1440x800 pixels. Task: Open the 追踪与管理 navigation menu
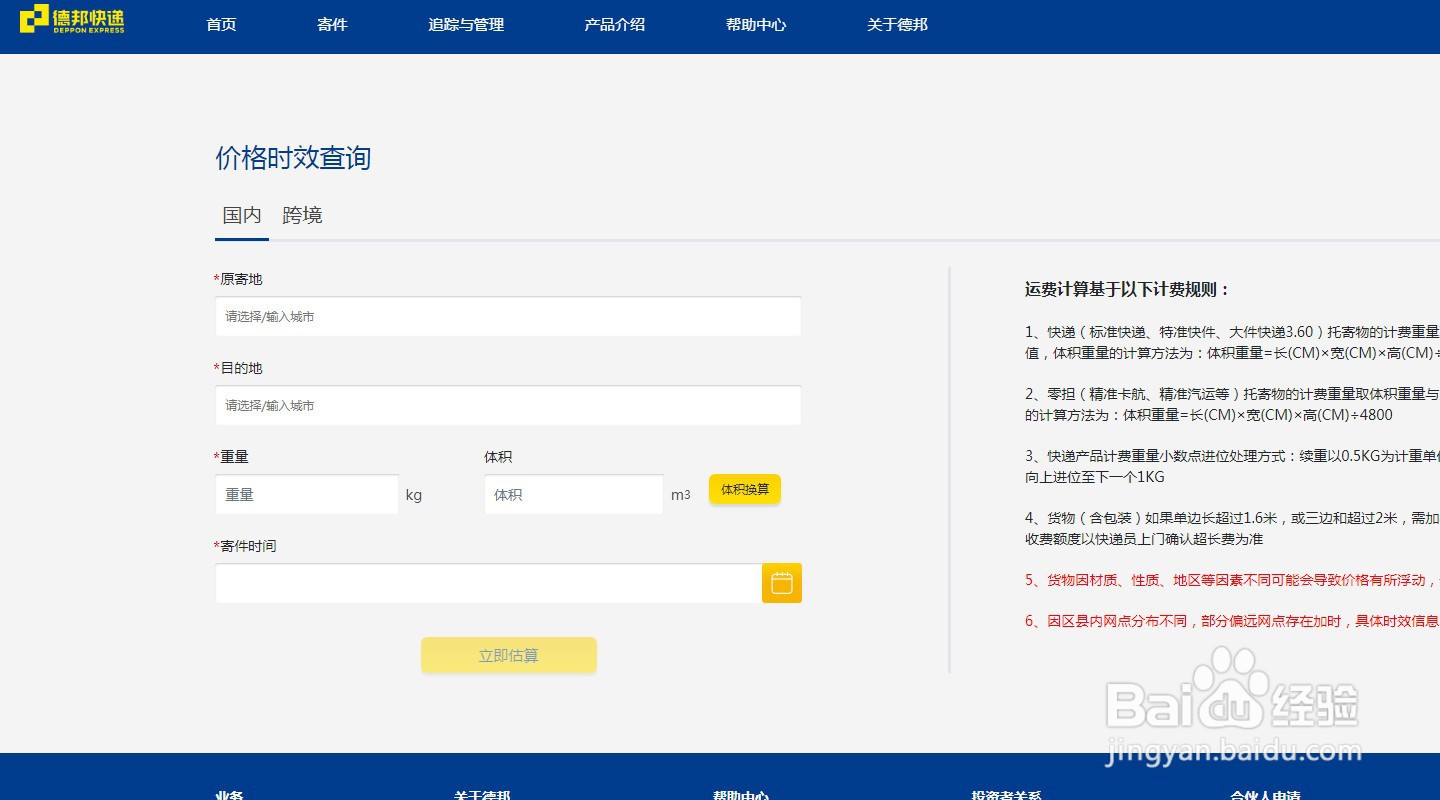click(x=465, y=25)
